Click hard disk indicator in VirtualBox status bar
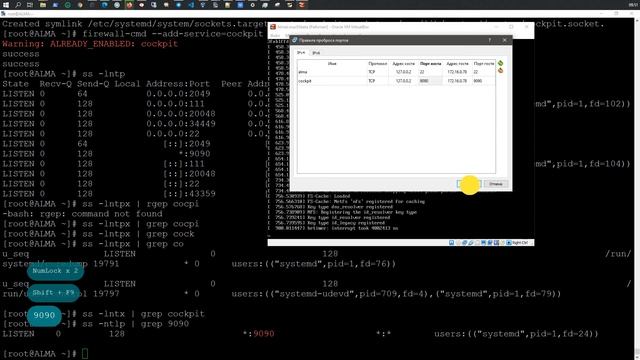 pos(451,242)
